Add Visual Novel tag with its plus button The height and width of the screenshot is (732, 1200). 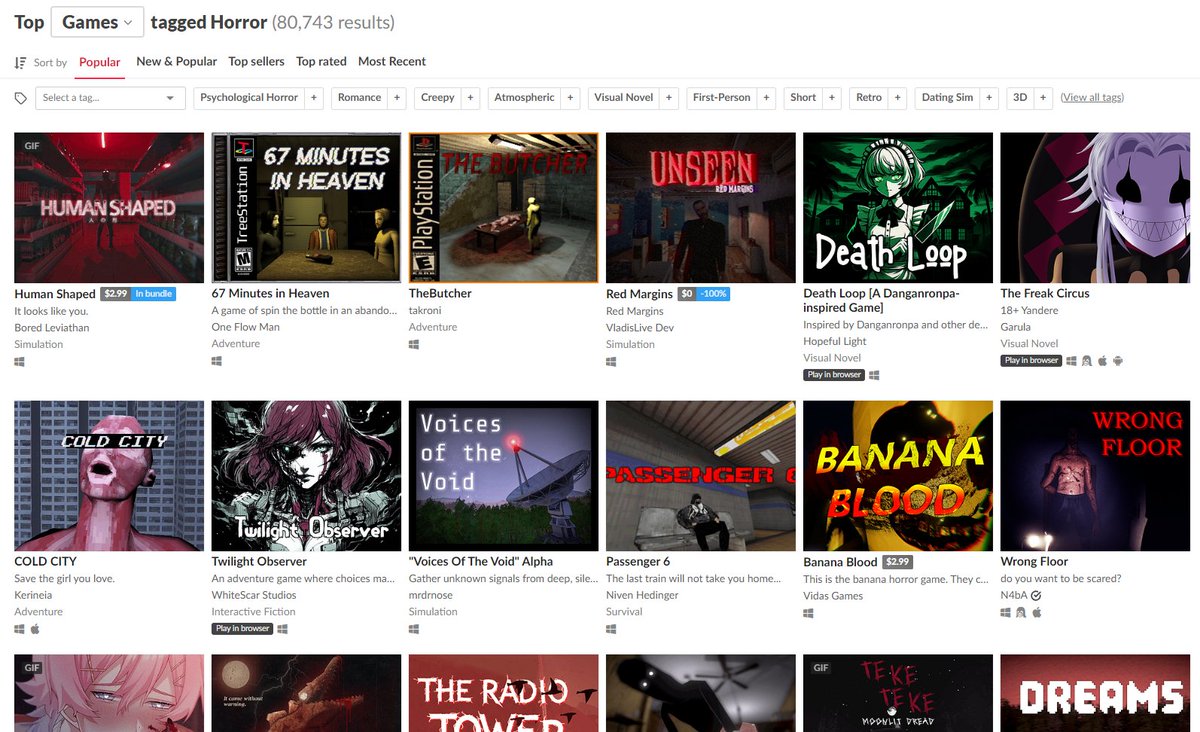(668, 98)
